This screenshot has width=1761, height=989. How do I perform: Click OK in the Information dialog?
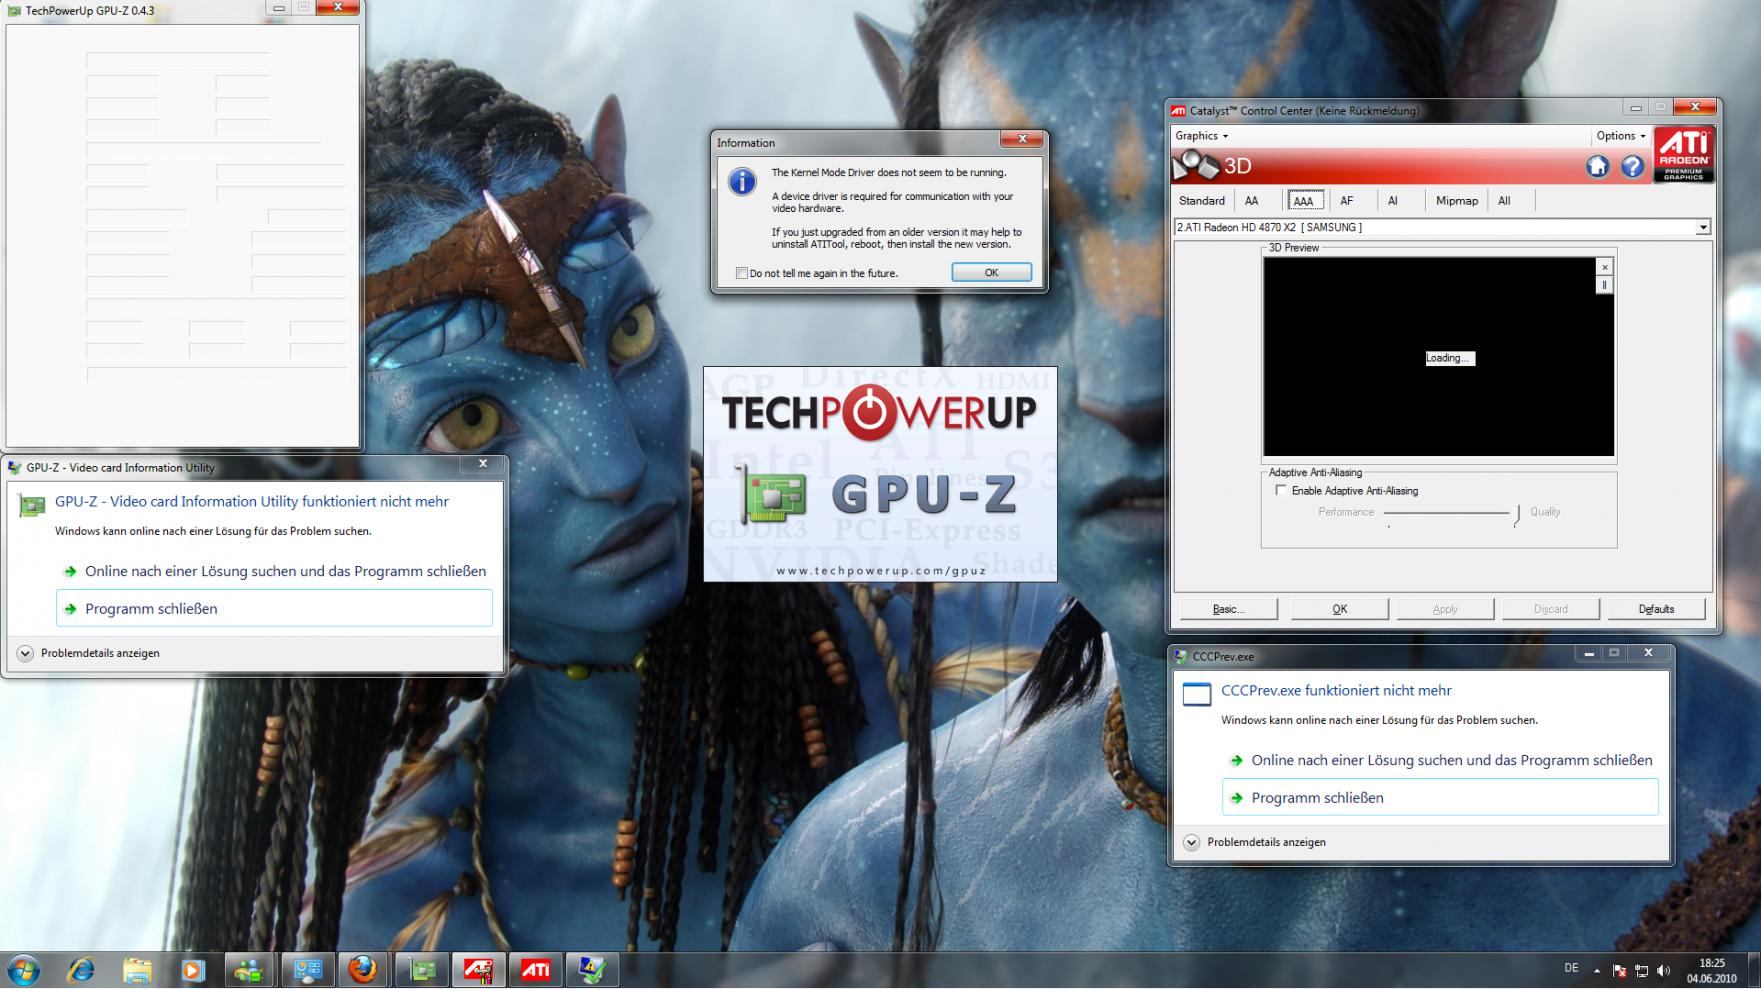[x=991, y=273]
